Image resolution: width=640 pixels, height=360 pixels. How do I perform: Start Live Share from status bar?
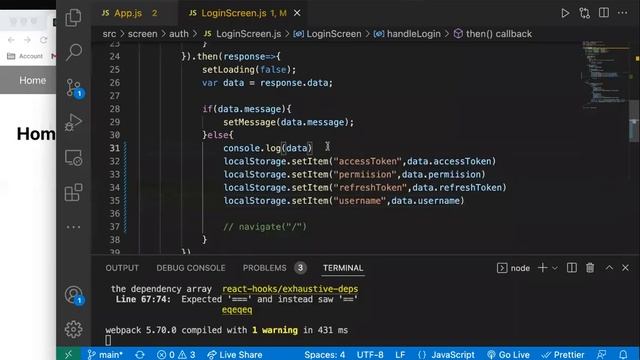[235, 355]
